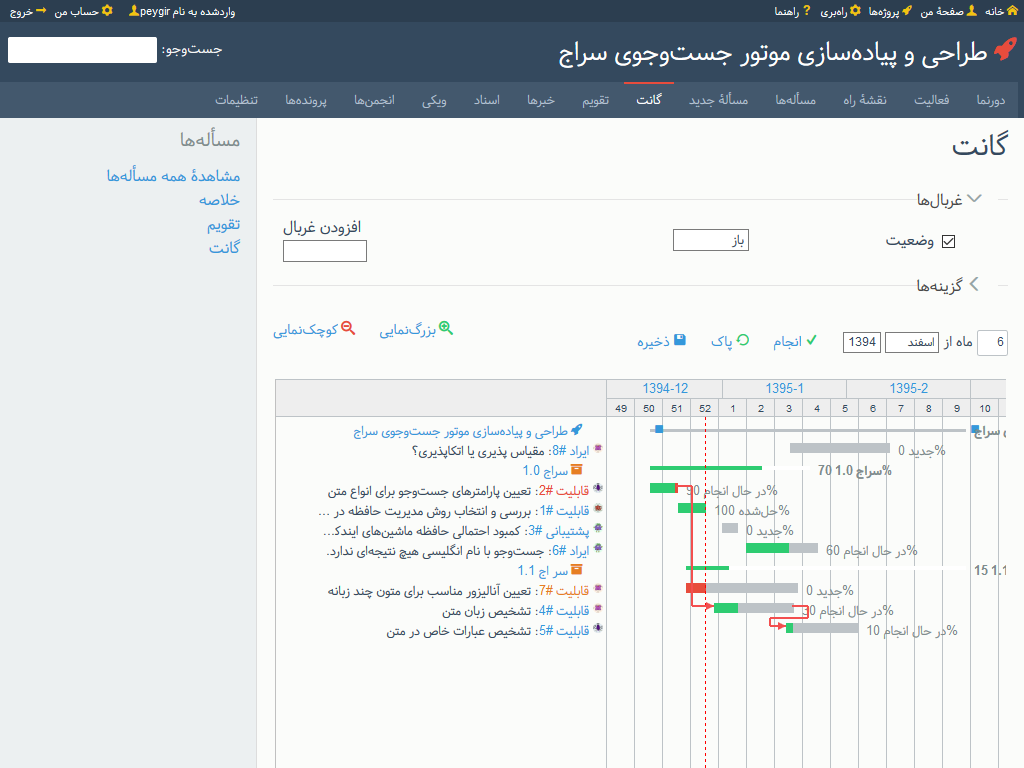
Task: Click the zoom out magnifier icon (کوچک‌نمایی)
Action: [348, 328]
